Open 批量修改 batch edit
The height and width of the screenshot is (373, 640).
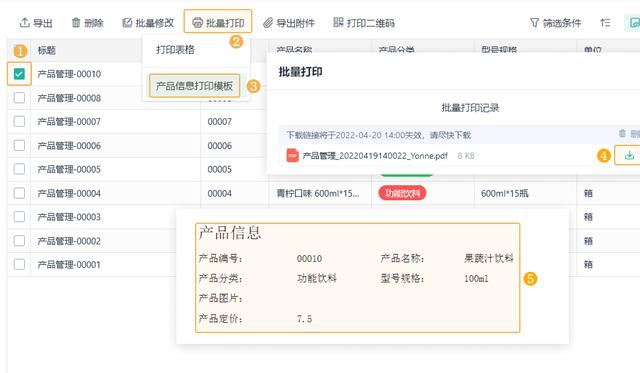click(x=148, y=23)
